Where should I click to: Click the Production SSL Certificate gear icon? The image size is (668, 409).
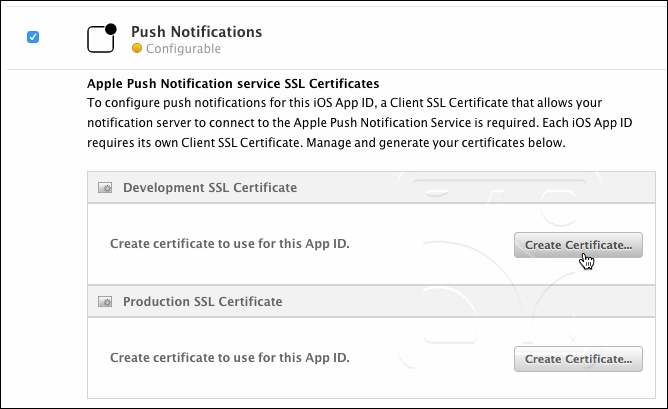(x=105, y=302)
